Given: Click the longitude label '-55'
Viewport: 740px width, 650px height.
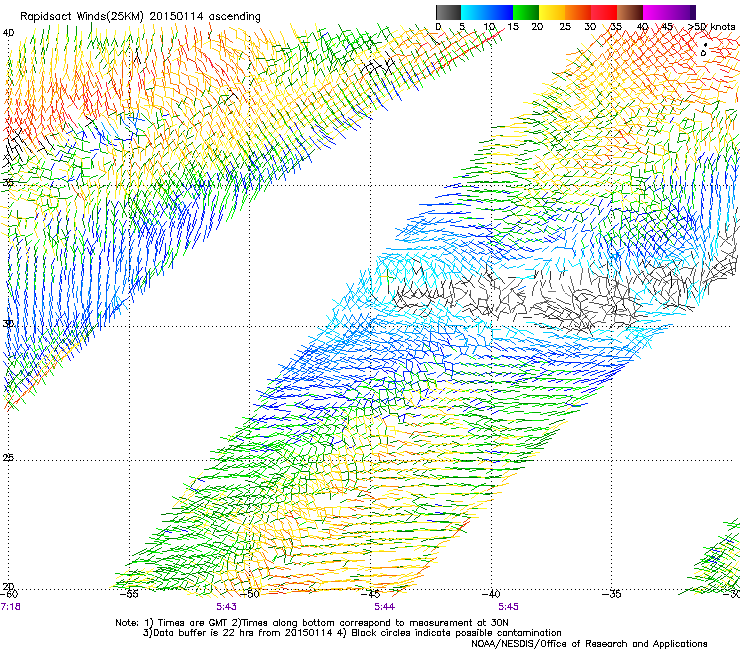Looking at the screenshot, I should tap(129, 594).
